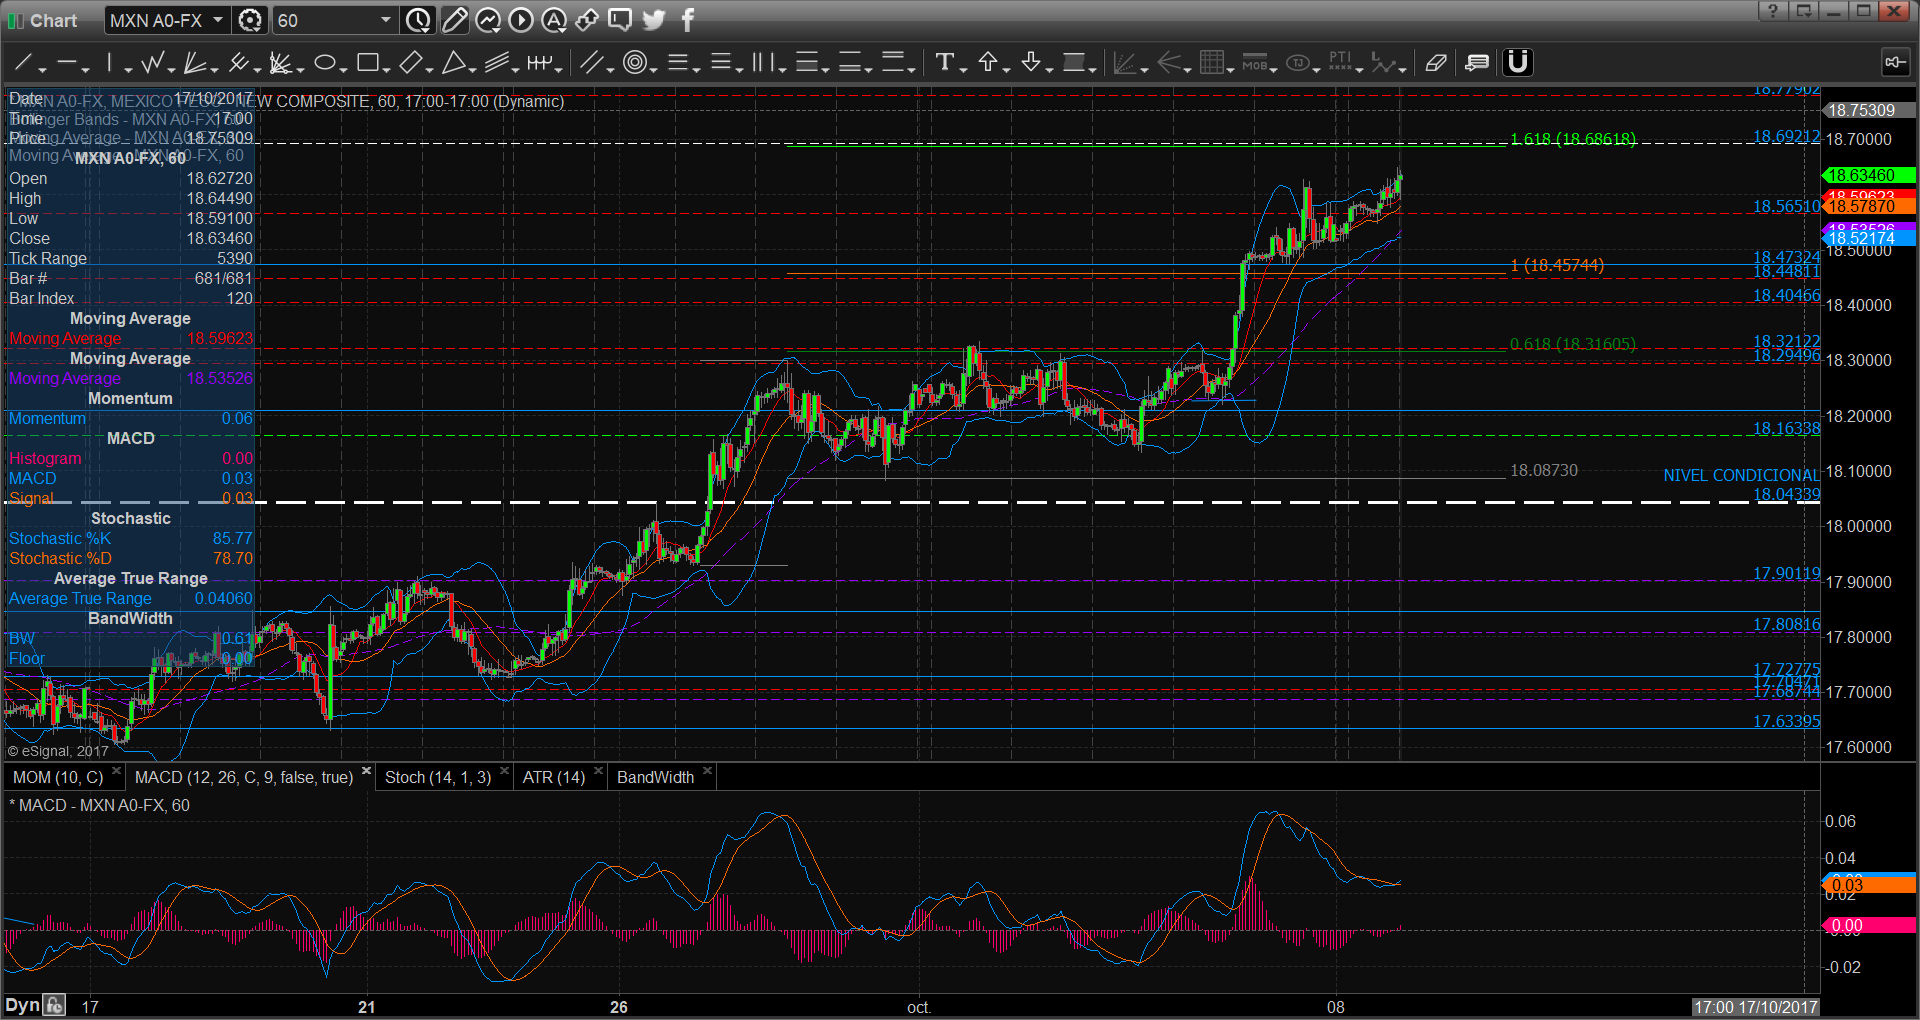Image resolution: width=1920 pixels, height=1020 pixels.
Task: Toggle the Dyn time scale button
Action: tap(22, 1006)
